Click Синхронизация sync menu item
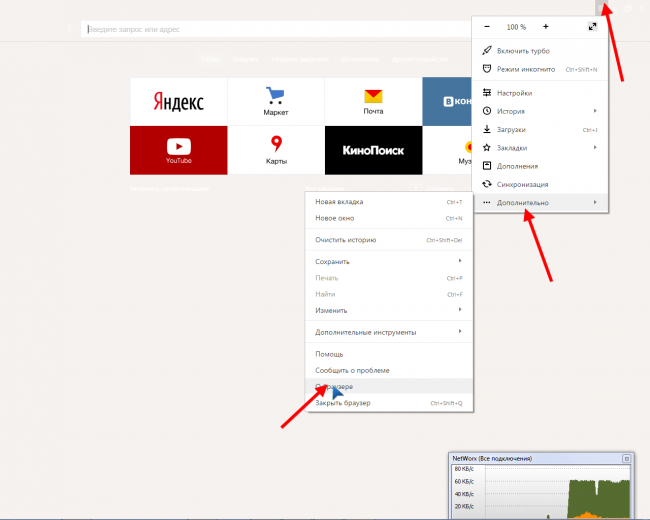650x520 pixels. [x=523, y=184]
